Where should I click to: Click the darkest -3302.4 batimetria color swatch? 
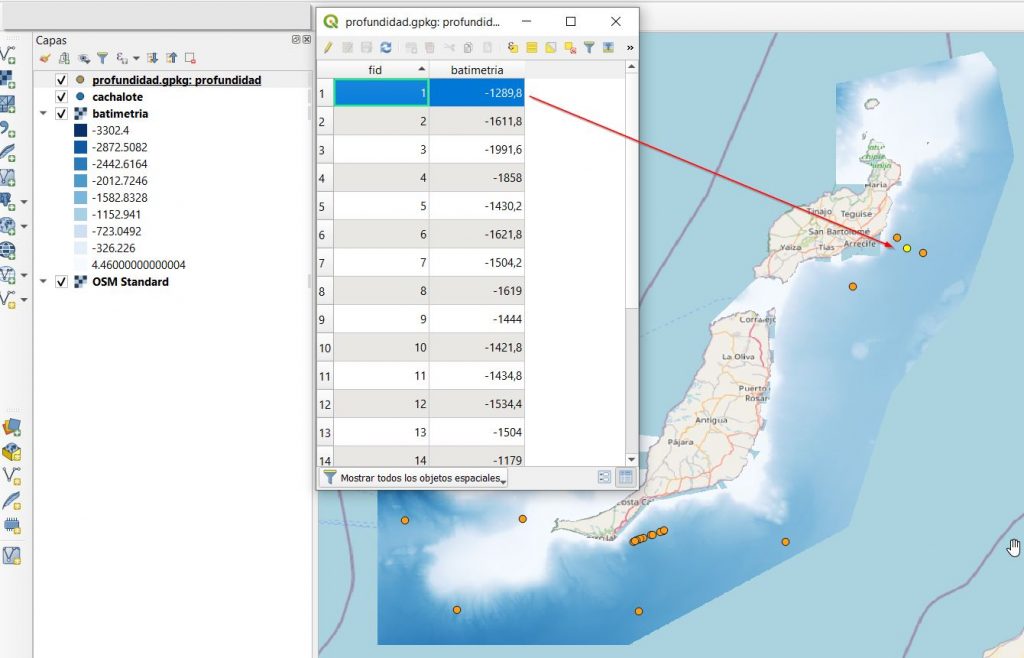coord(82,129)
